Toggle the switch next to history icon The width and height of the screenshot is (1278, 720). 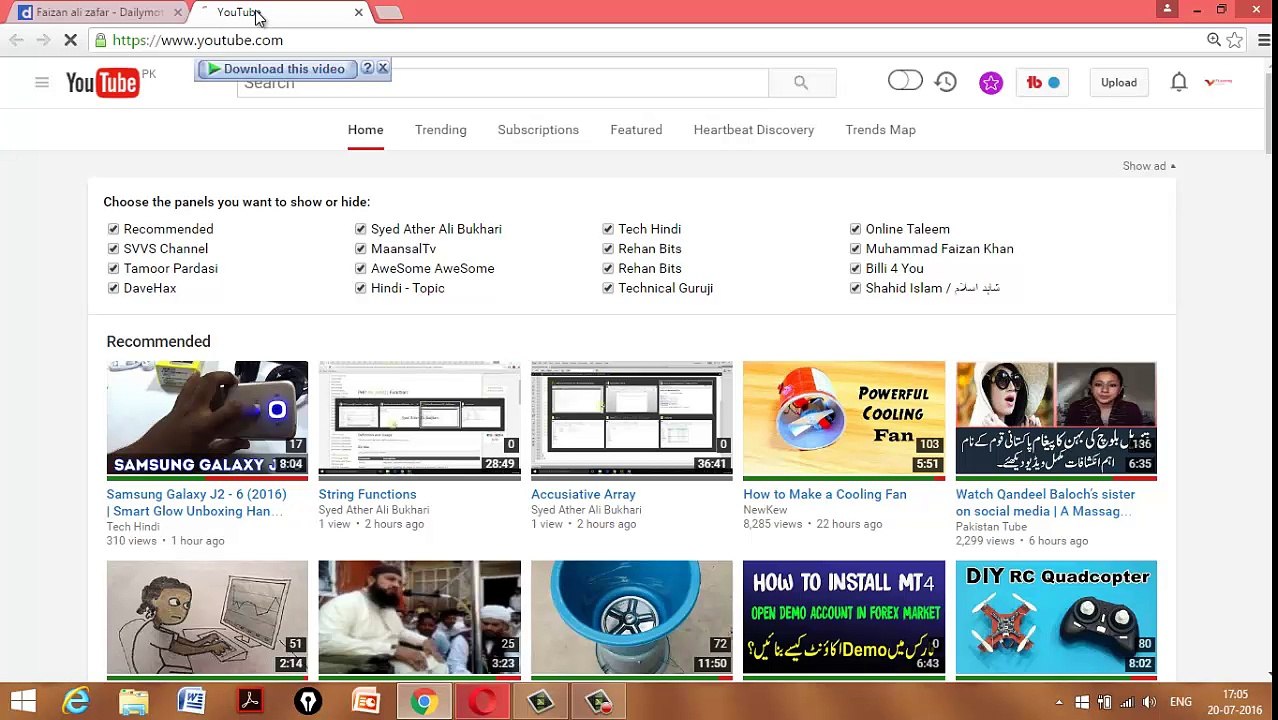click(x=905, y=81)
